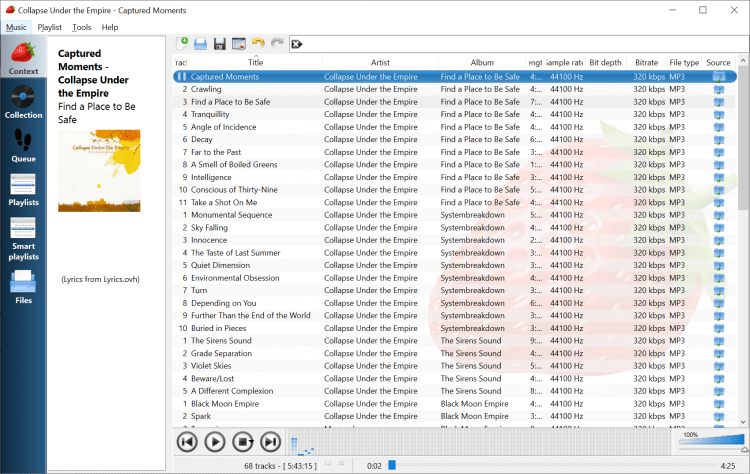Open the Tools menu

[x=81, y=27]
